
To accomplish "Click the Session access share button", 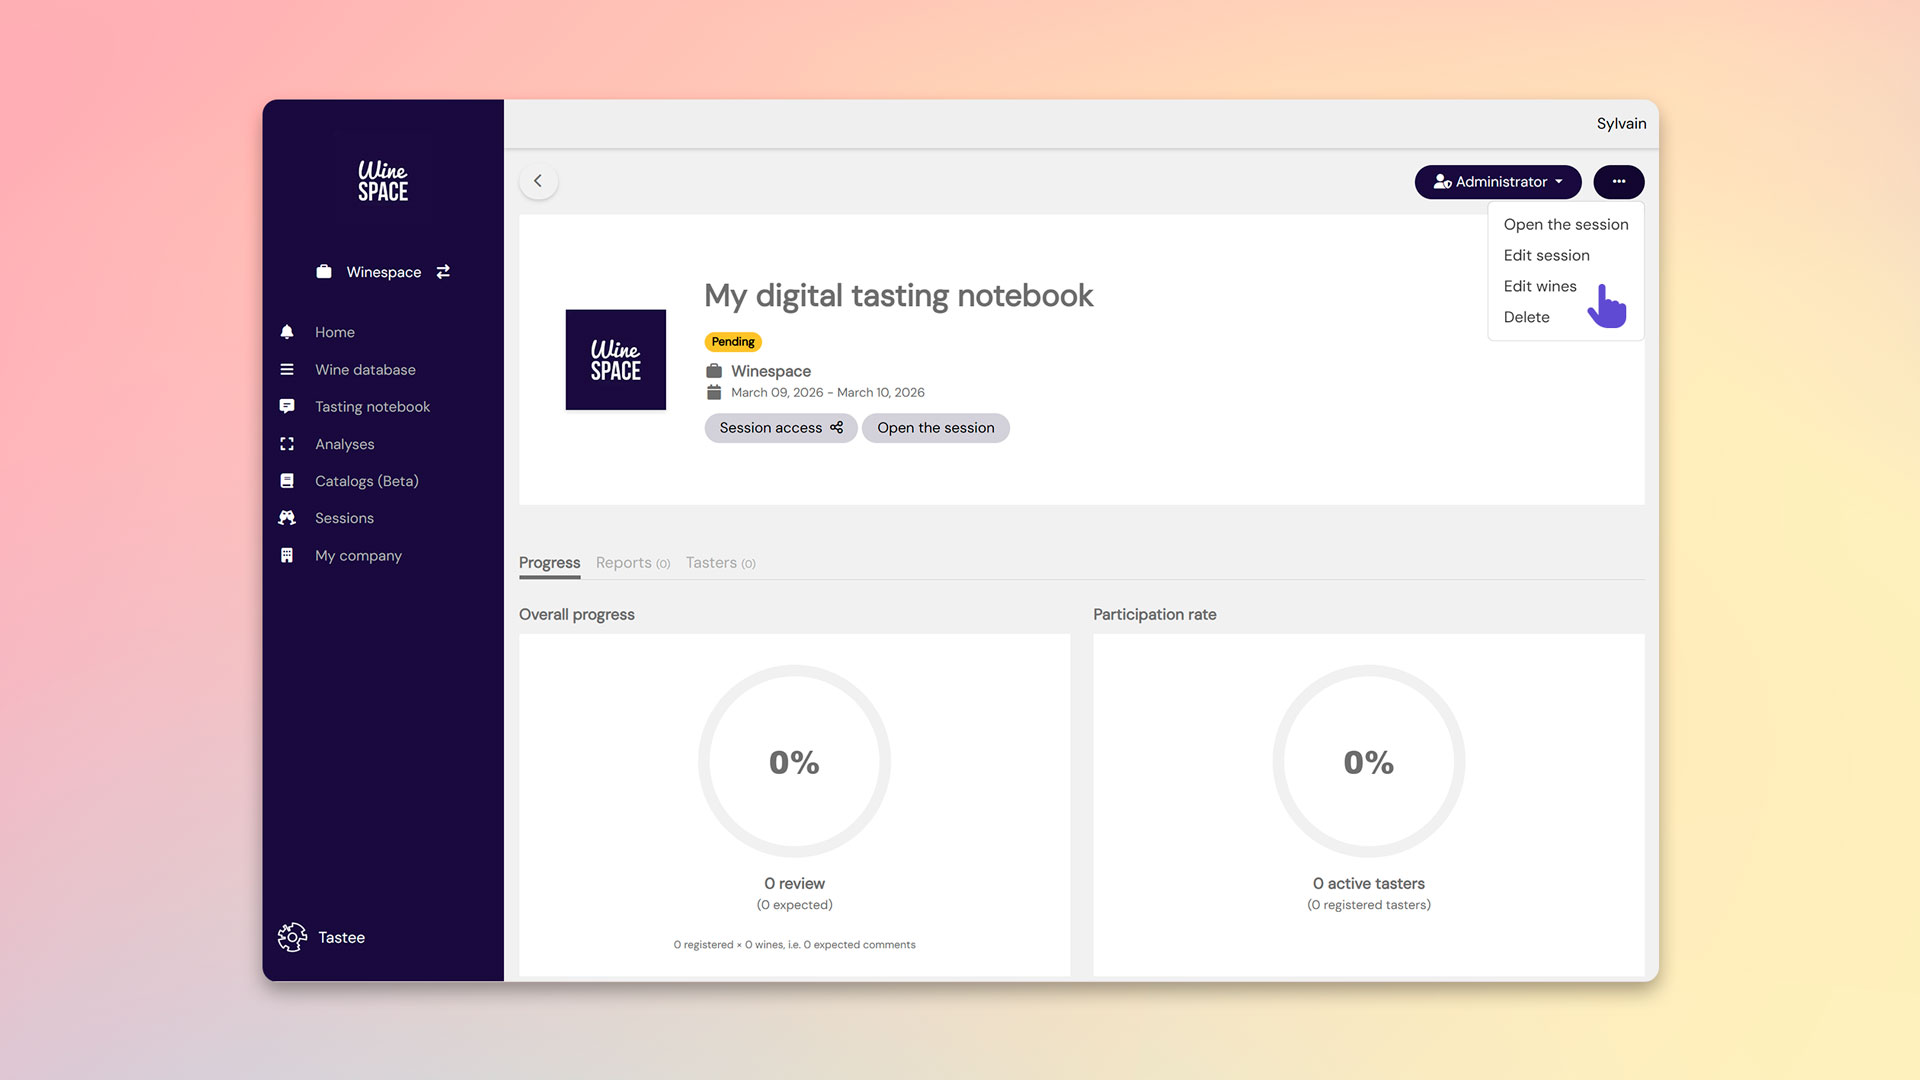I will (780, 428).
